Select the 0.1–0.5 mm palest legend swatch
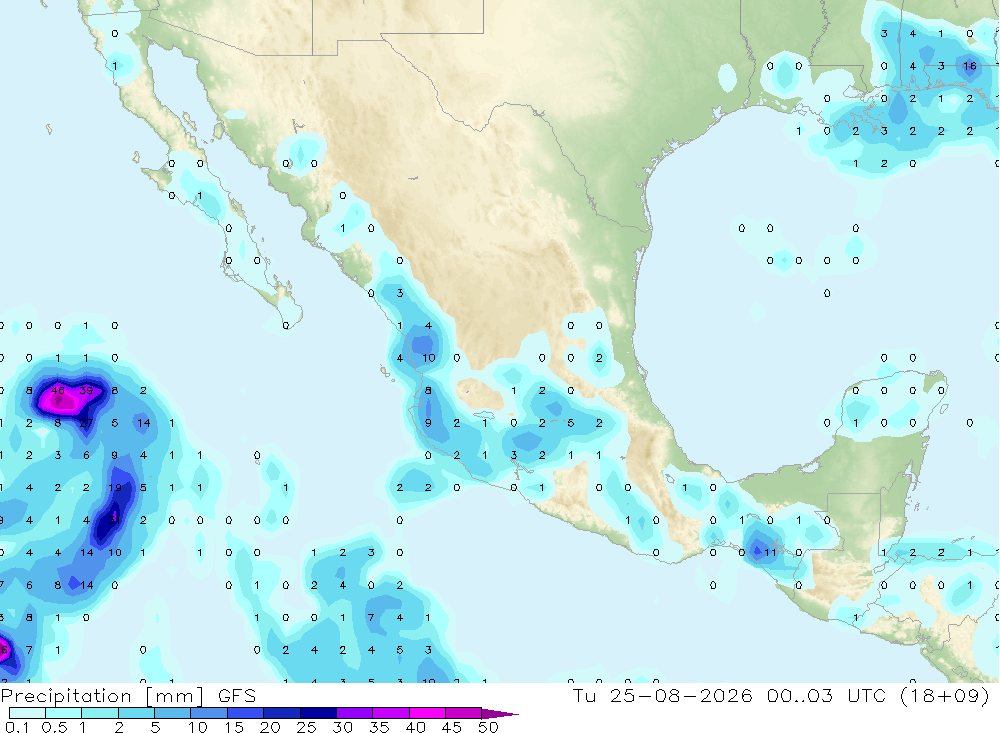This screenshot has height=733, width=1000. 27,713
